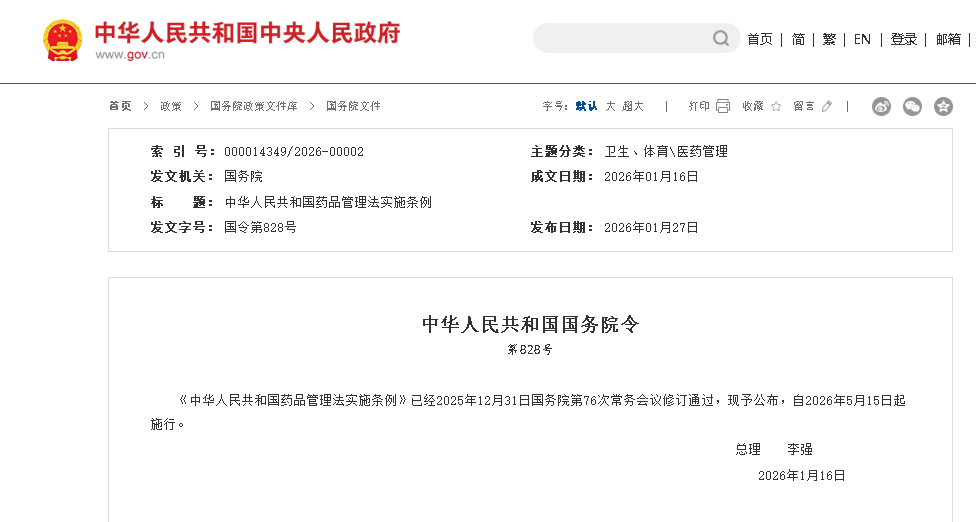
Task: Click the national emblem logo
Action: (62, 40)
